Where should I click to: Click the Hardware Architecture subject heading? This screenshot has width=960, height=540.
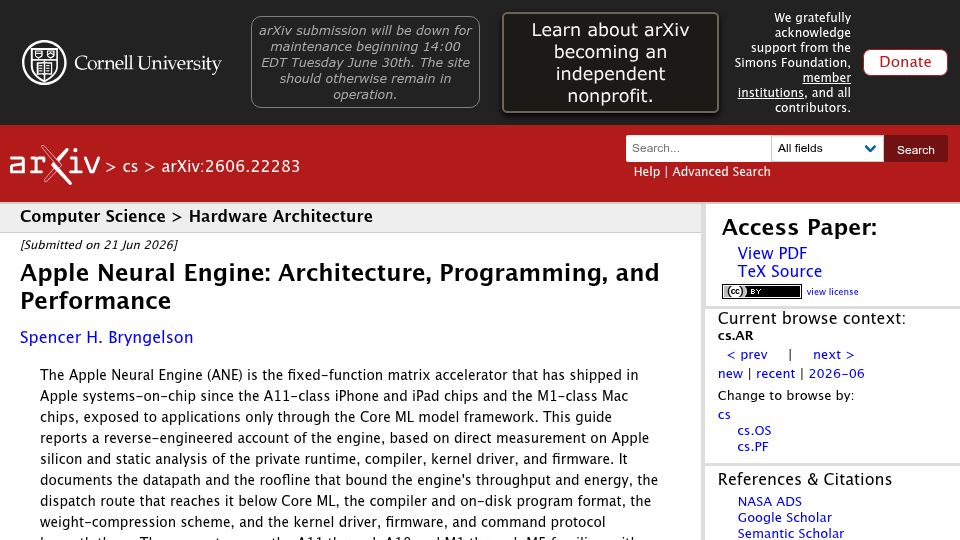tap(280, 216)
